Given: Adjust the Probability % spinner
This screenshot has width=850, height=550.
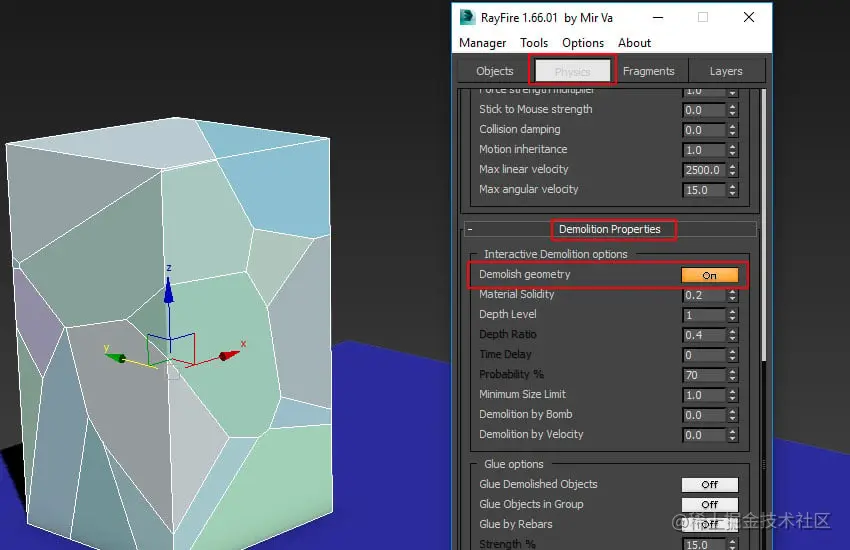Looking at the screenshot, I should 732,375.
